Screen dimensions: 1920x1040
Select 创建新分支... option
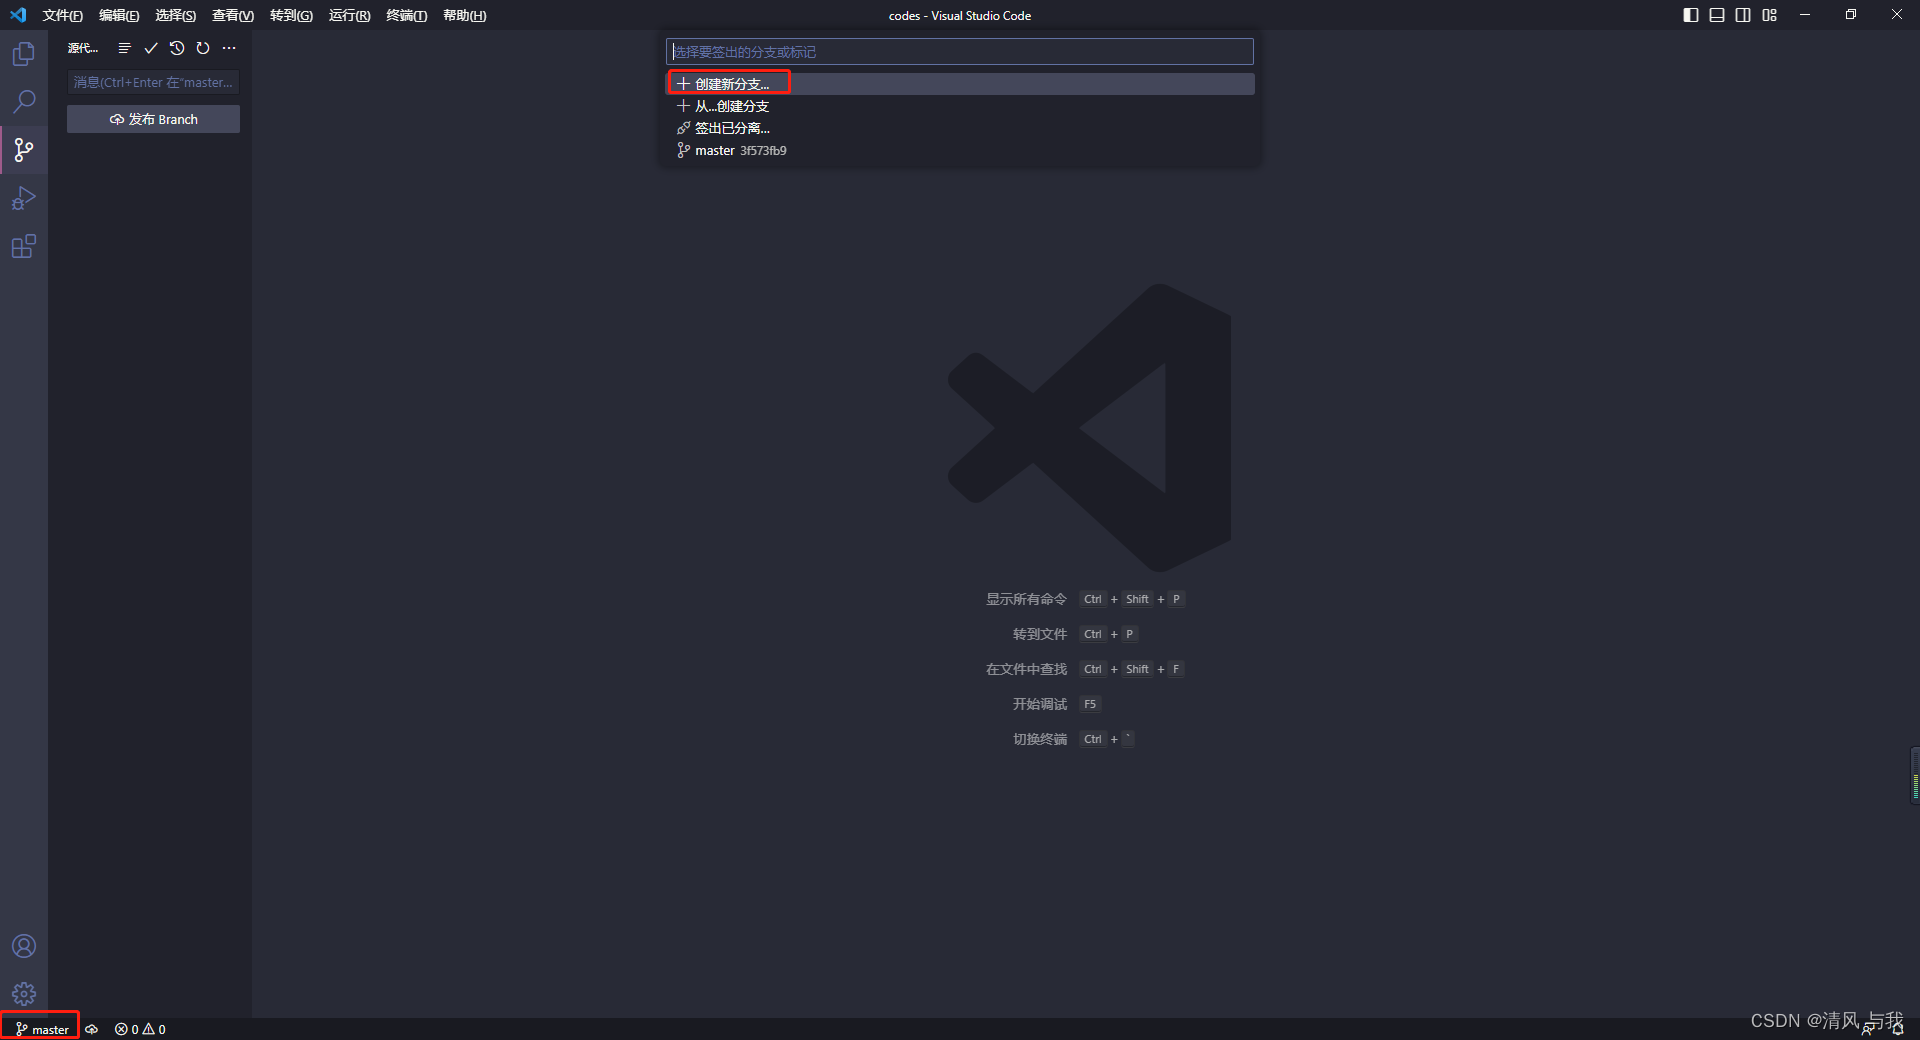click(959, 84)
